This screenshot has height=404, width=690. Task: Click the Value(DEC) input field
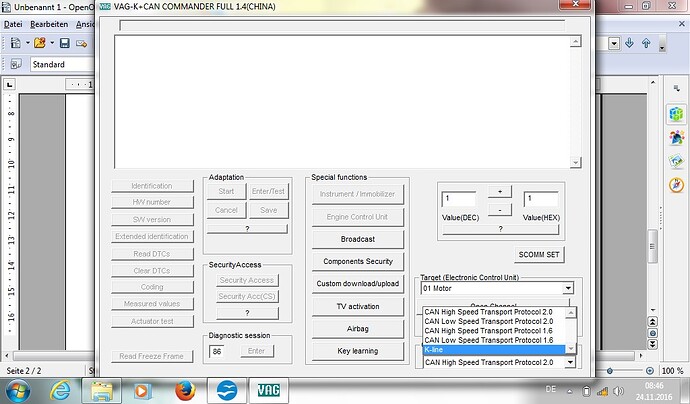[459, 199]
